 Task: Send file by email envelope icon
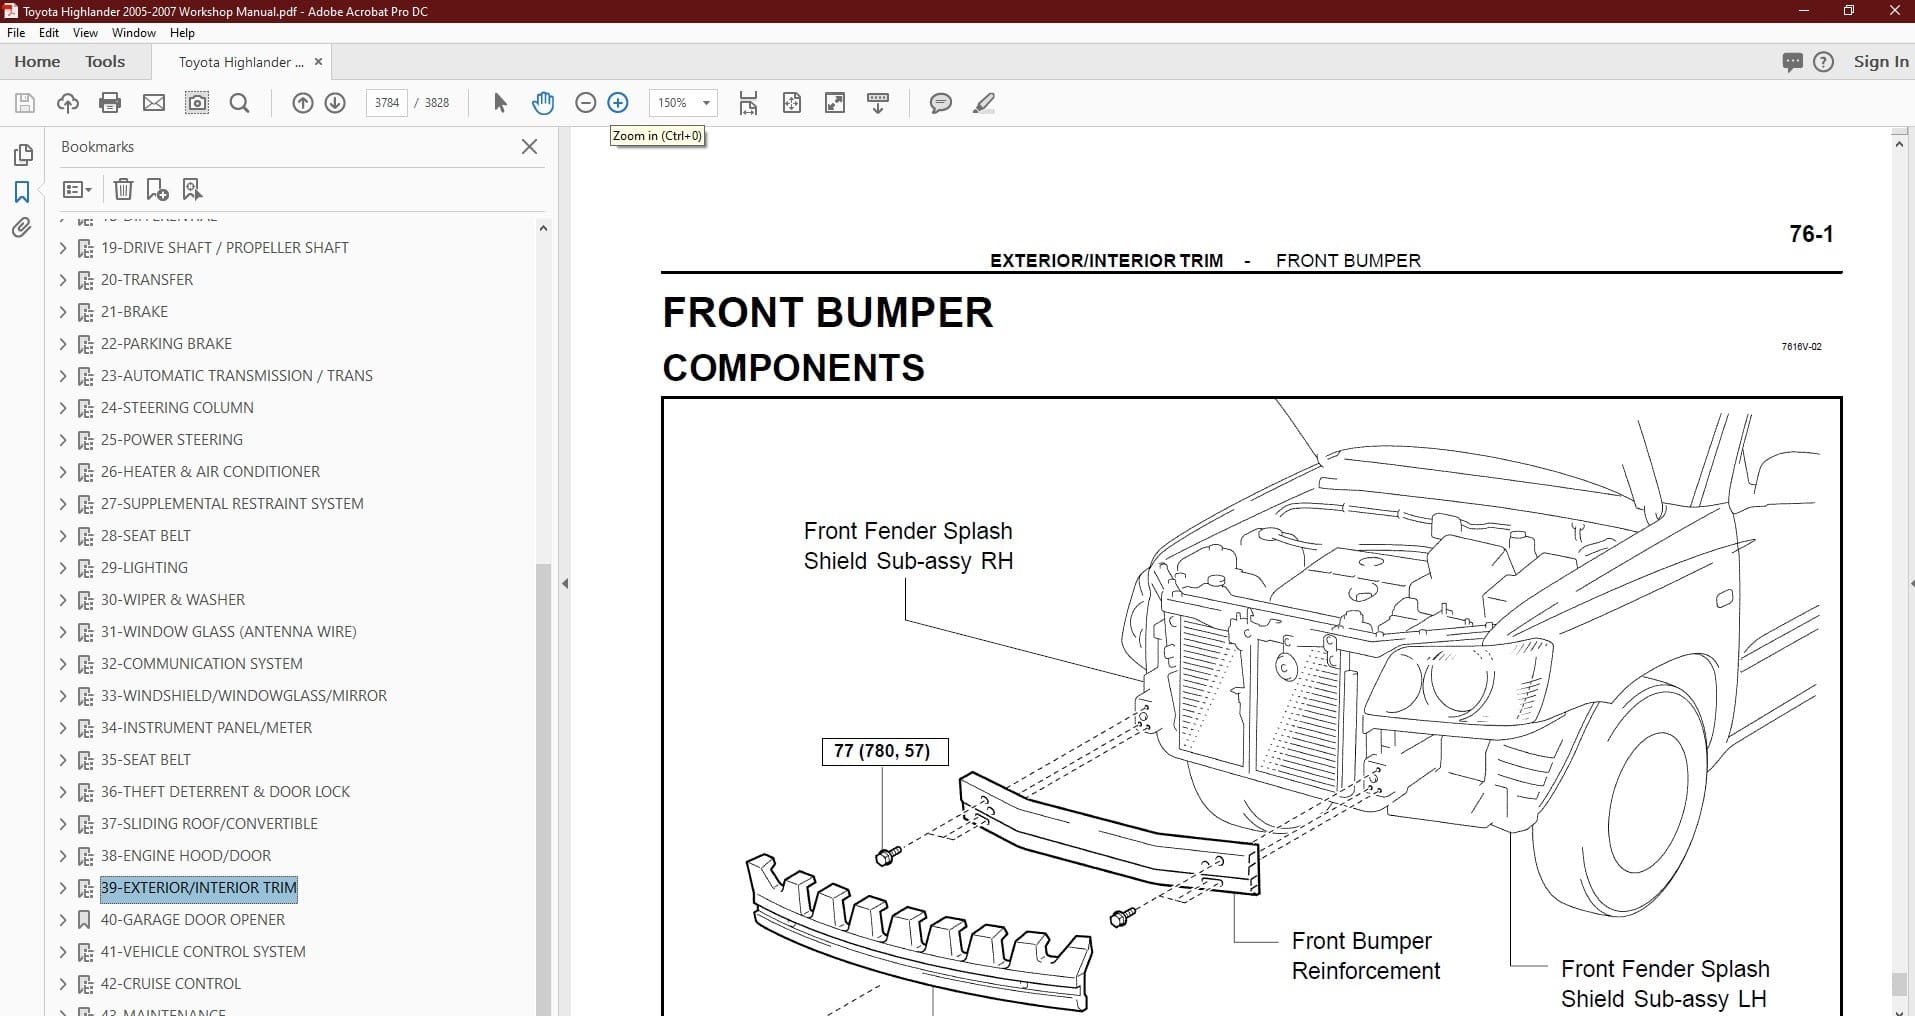[154, 103]
